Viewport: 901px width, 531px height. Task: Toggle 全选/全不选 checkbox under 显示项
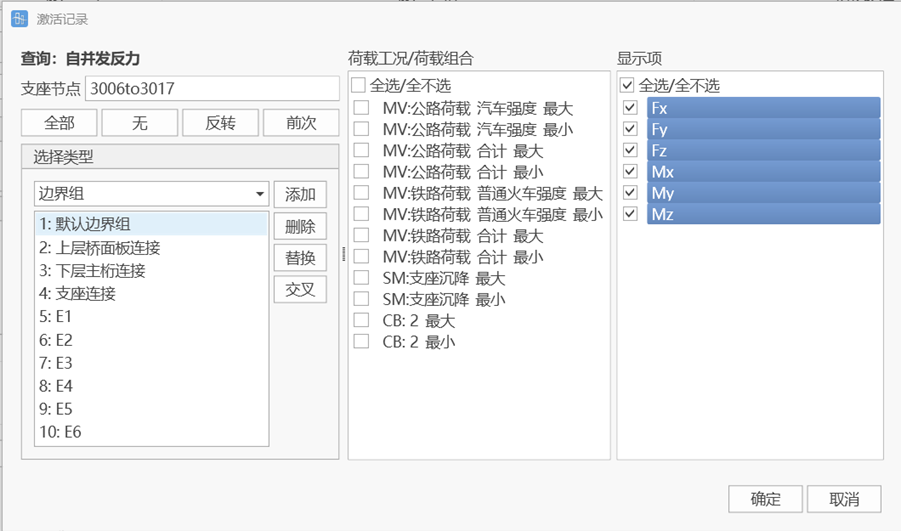point(627,86)
